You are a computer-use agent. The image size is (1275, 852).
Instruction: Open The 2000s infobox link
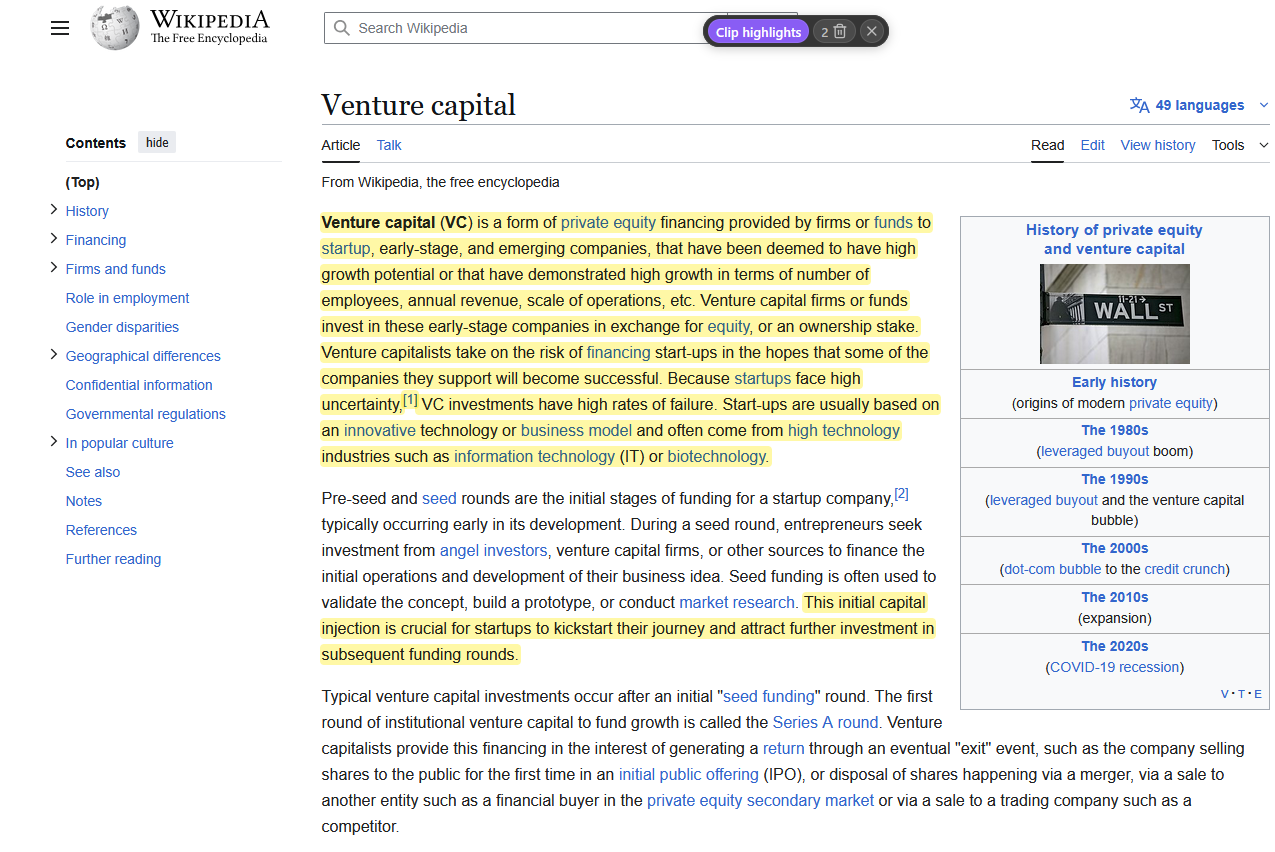click(1114, 548)
